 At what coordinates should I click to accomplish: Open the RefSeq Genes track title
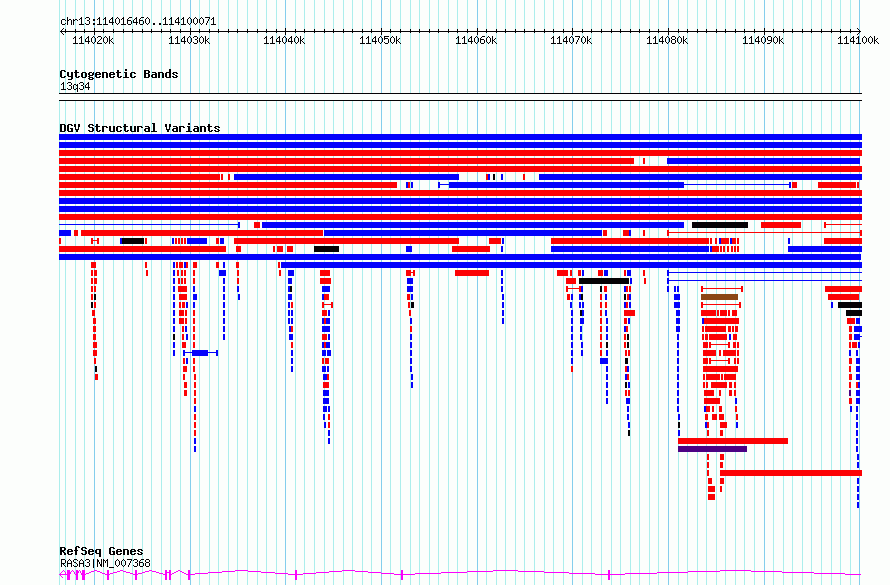[101, 551]
